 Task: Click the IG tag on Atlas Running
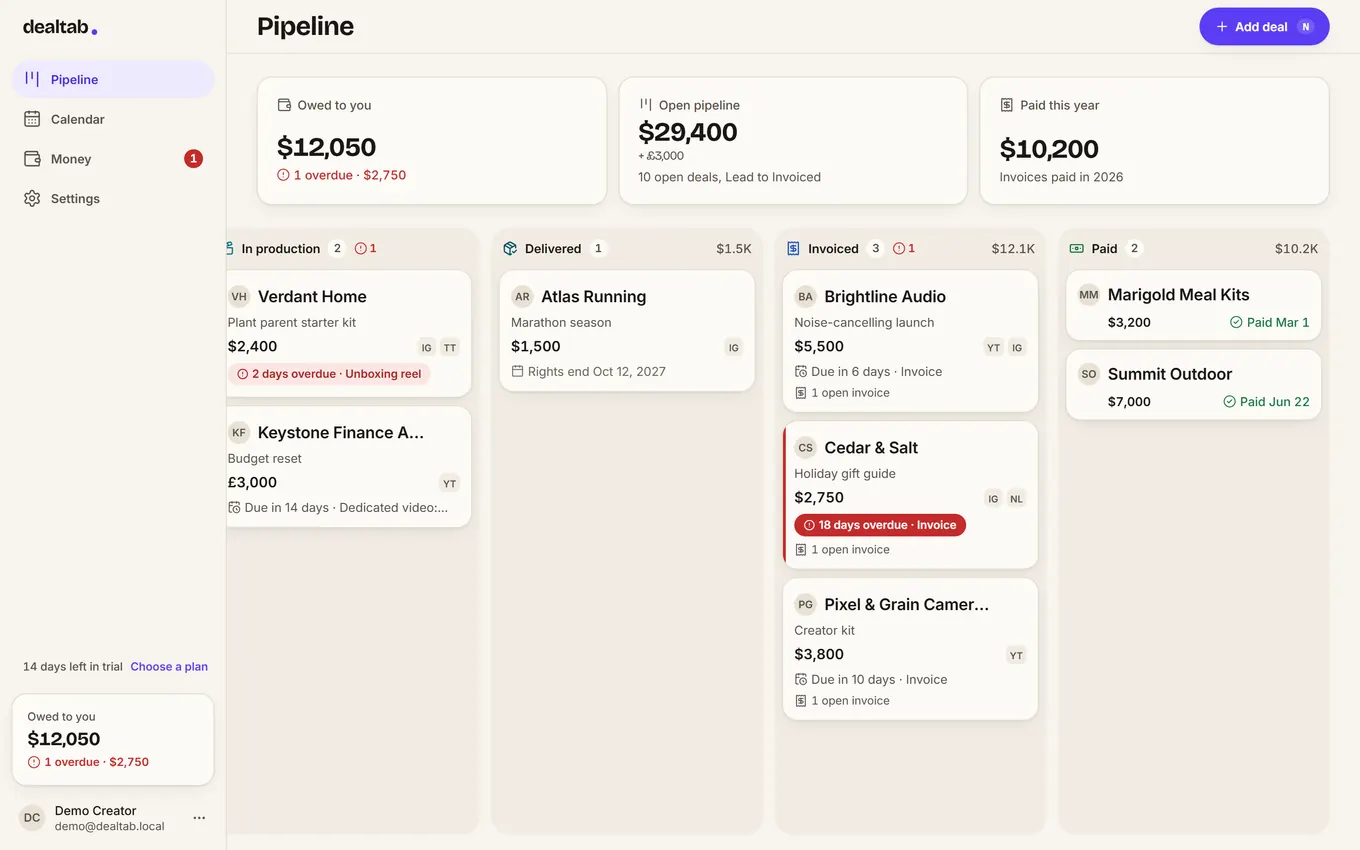point(734,348)
